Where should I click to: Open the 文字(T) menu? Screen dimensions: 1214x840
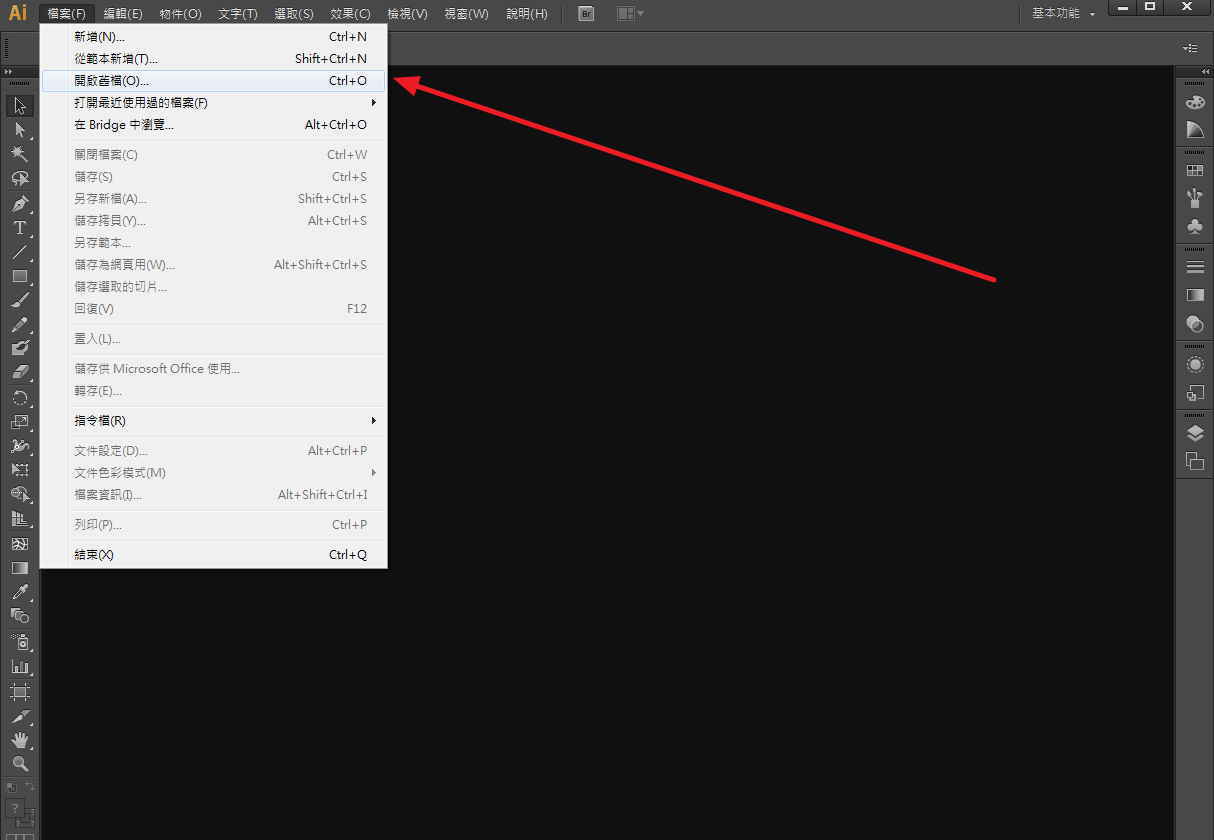pyautogui.click(x=238, y=14)
